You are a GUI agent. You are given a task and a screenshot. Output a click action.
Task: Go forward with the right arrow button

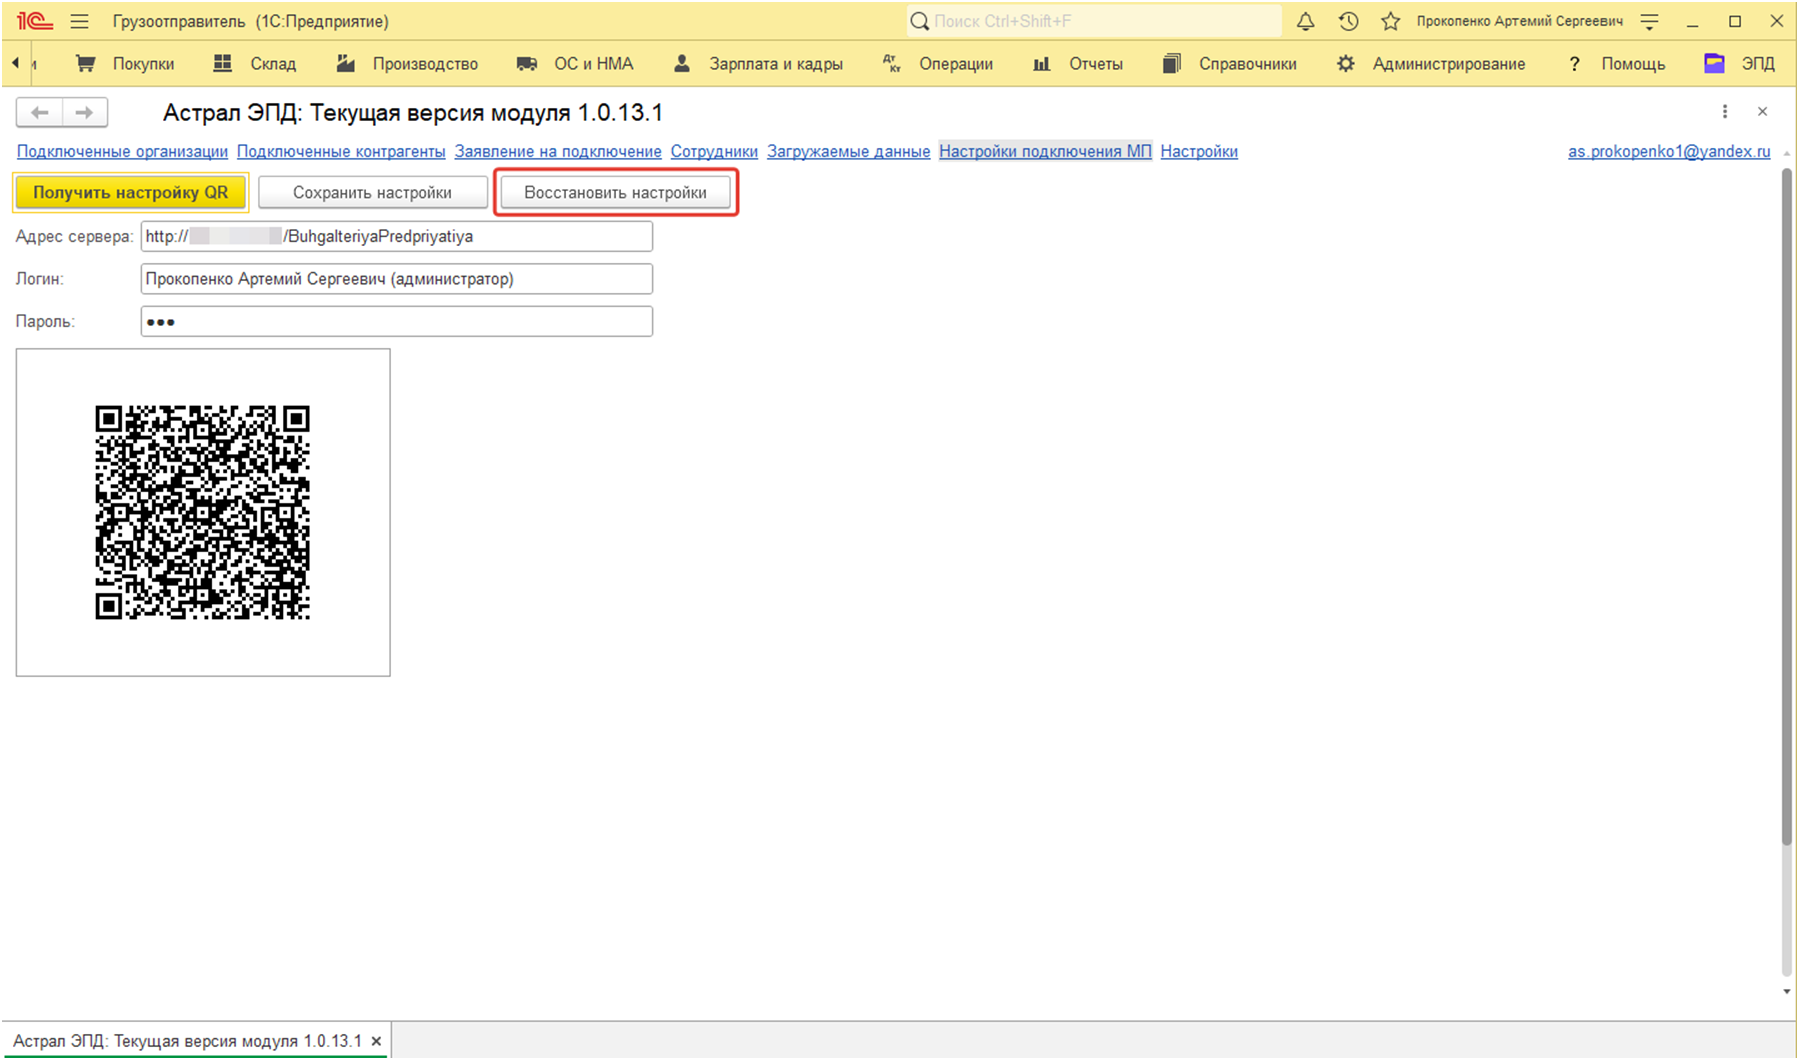85,112
